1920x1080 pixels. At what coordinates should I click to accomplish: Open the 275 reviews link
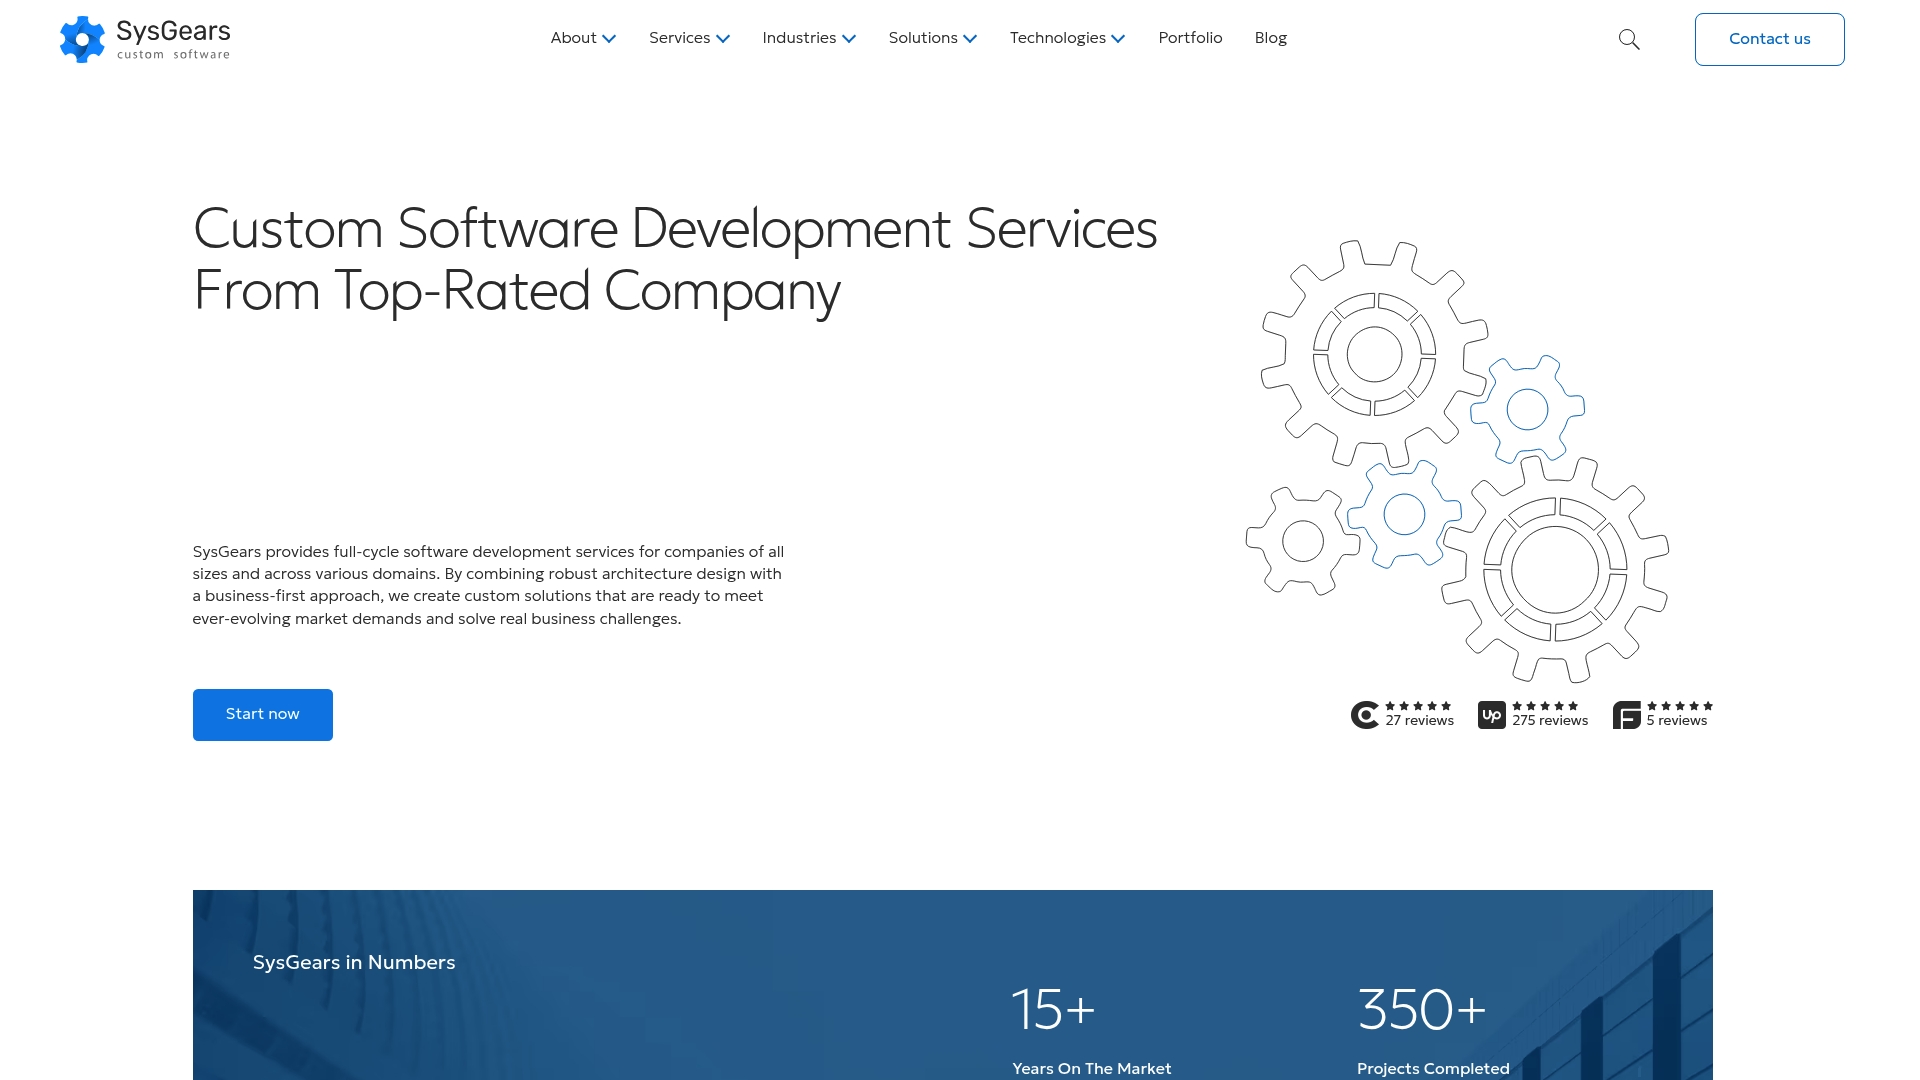[1550, 721]
